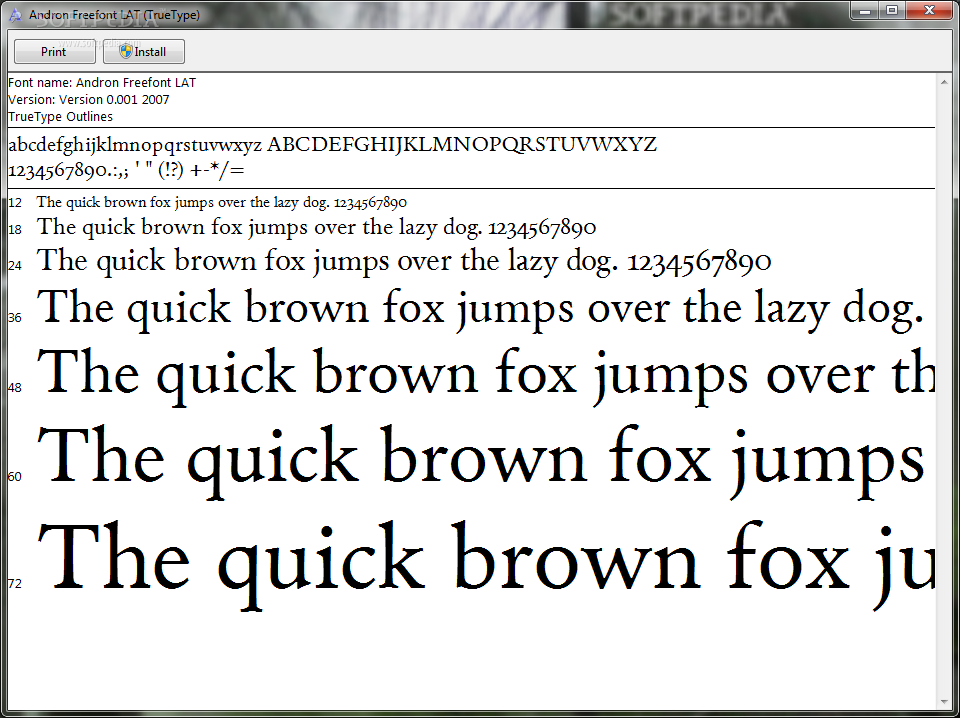Click the scrollbar down arrow
This screenshot has height=718, width=960.
[x=944, y=702]
